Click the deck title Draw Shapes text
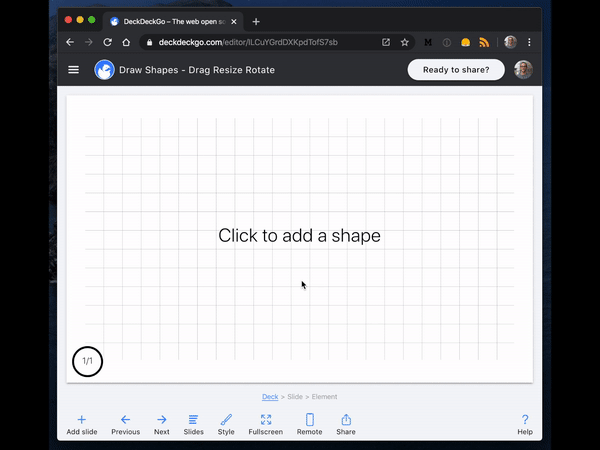Image resolution: width=600 pixels, height=450 pixels. tap(197, 70)
